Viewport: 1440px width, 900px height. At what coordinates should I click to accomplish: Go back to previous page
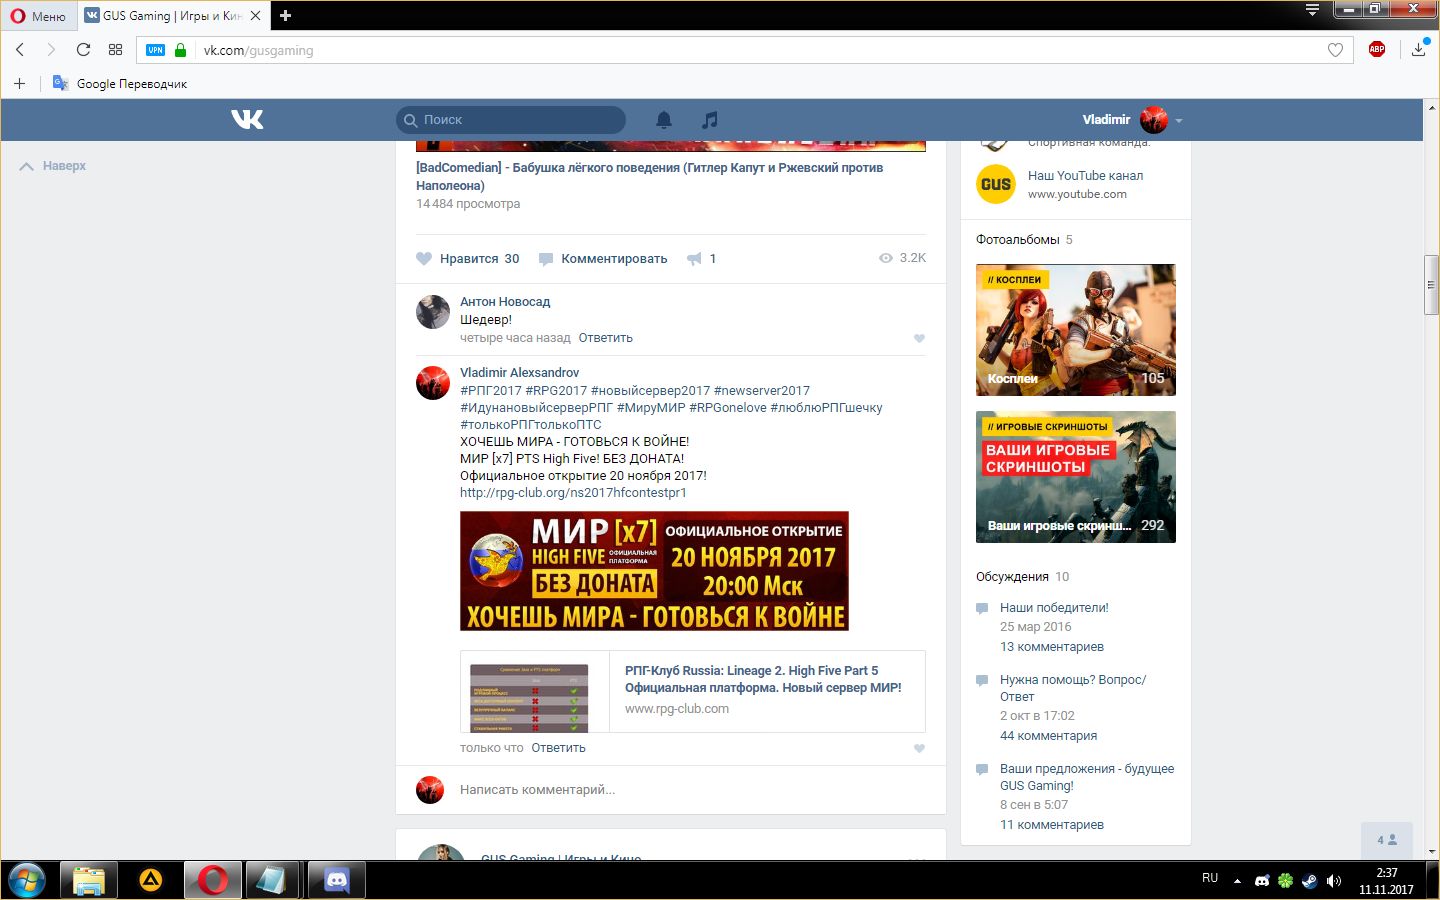click(20, 50)
